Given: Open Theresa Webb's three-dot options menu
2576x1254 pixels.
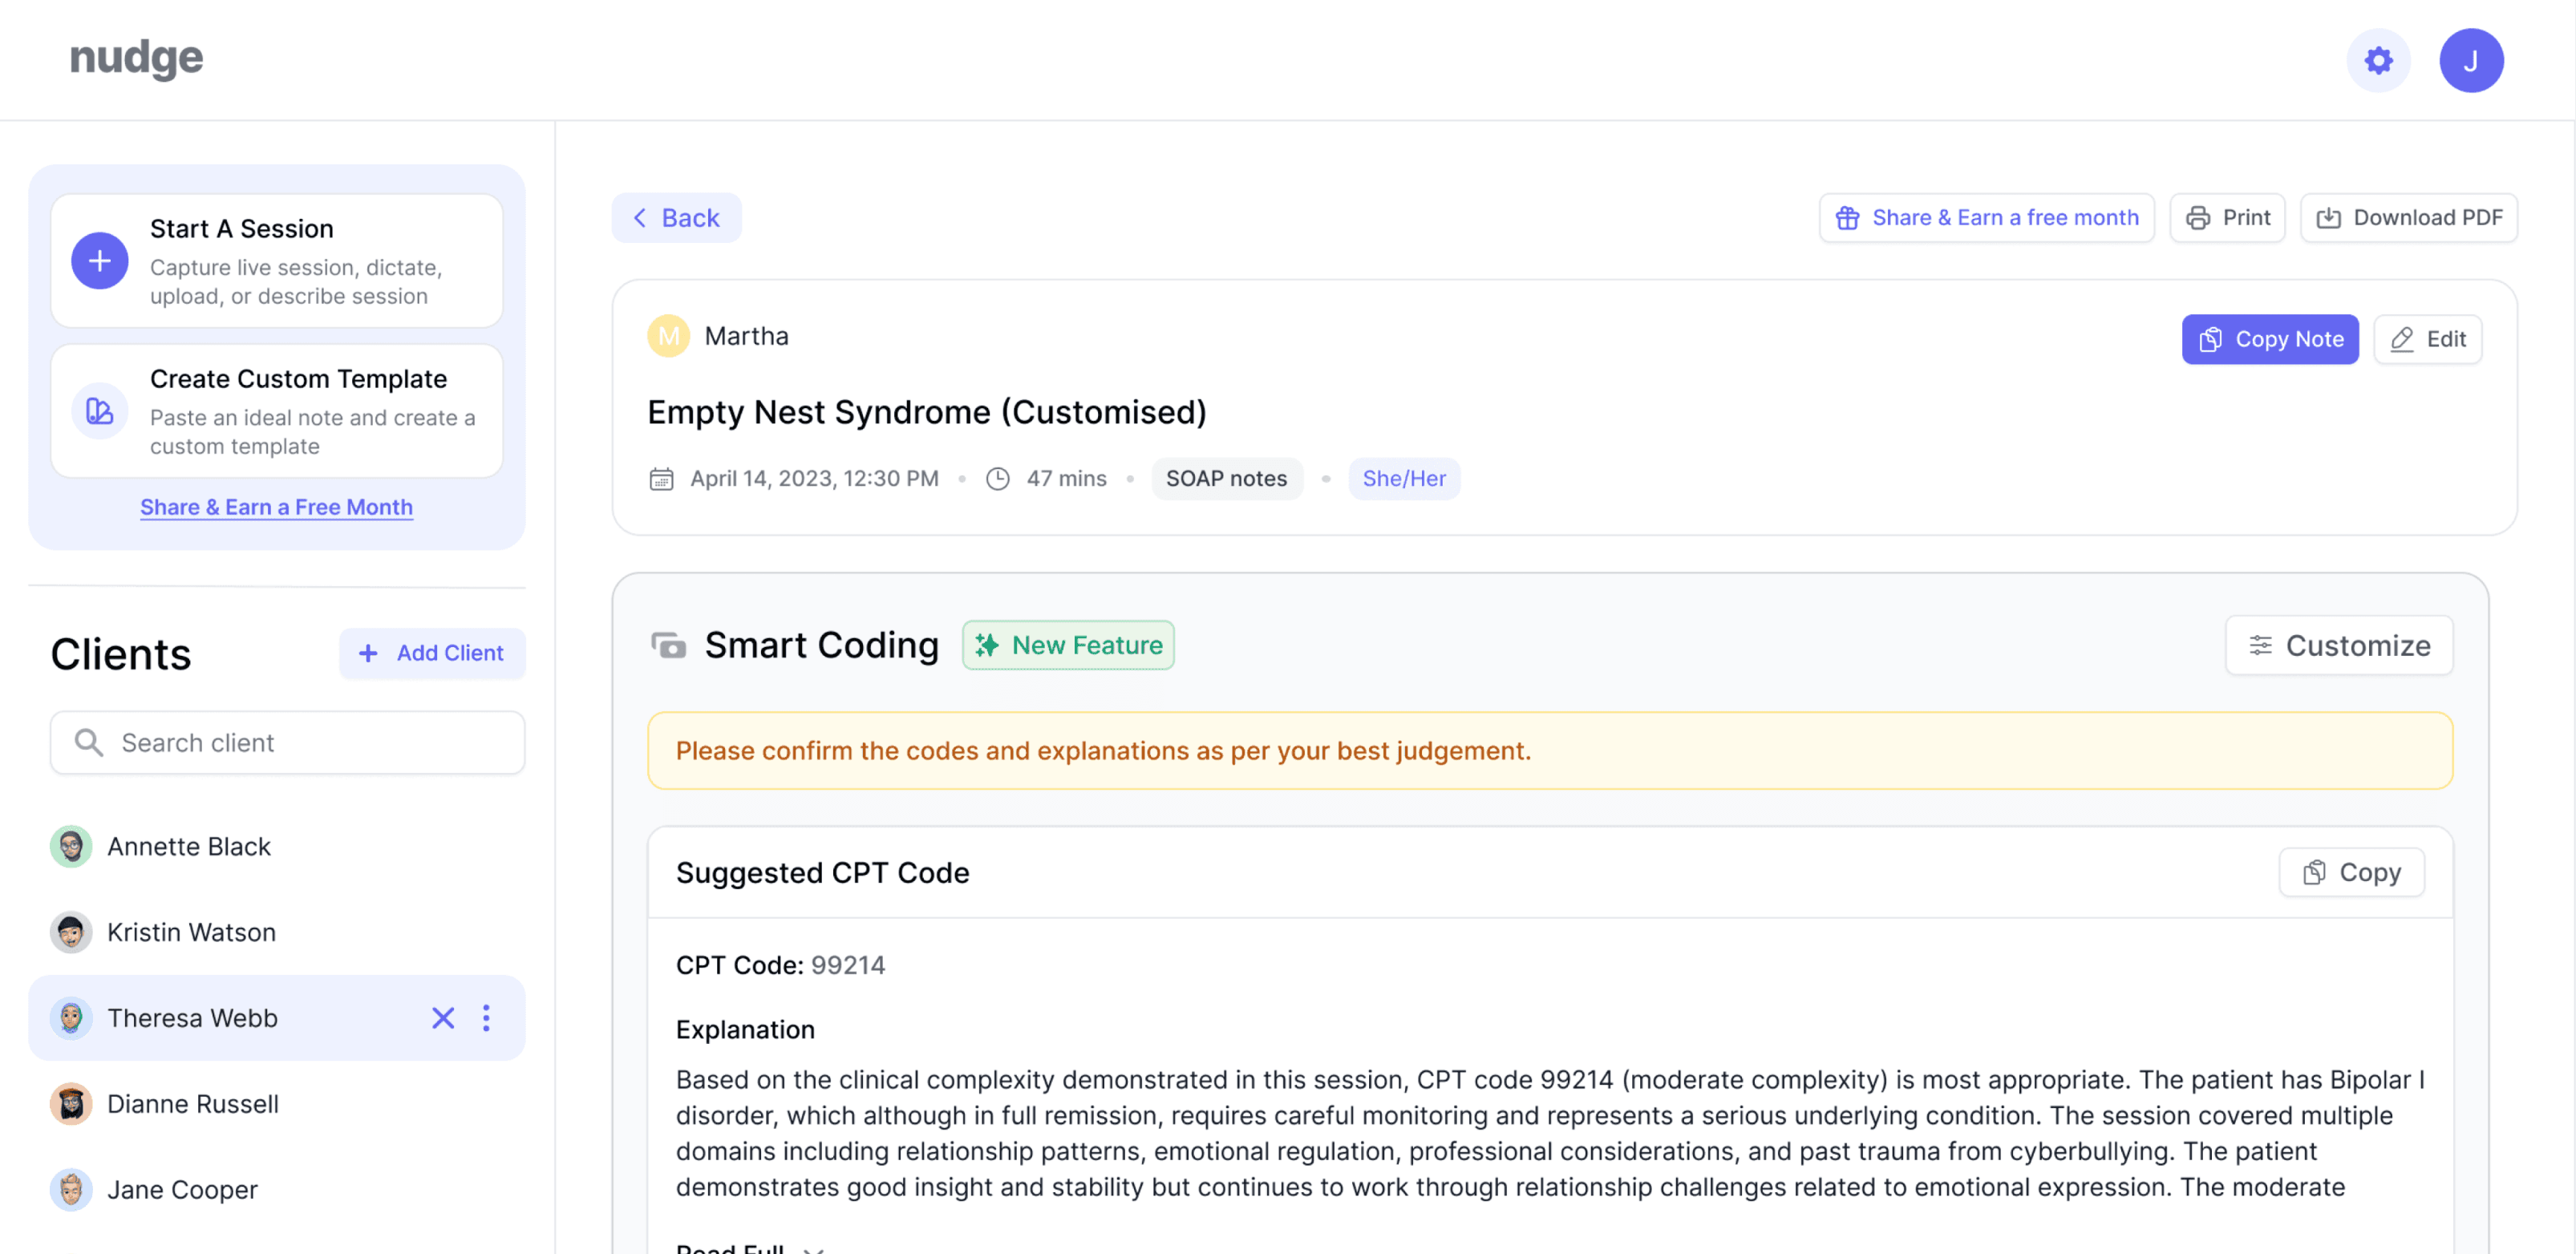Looking at the screenshot, I should [487, 1018].
